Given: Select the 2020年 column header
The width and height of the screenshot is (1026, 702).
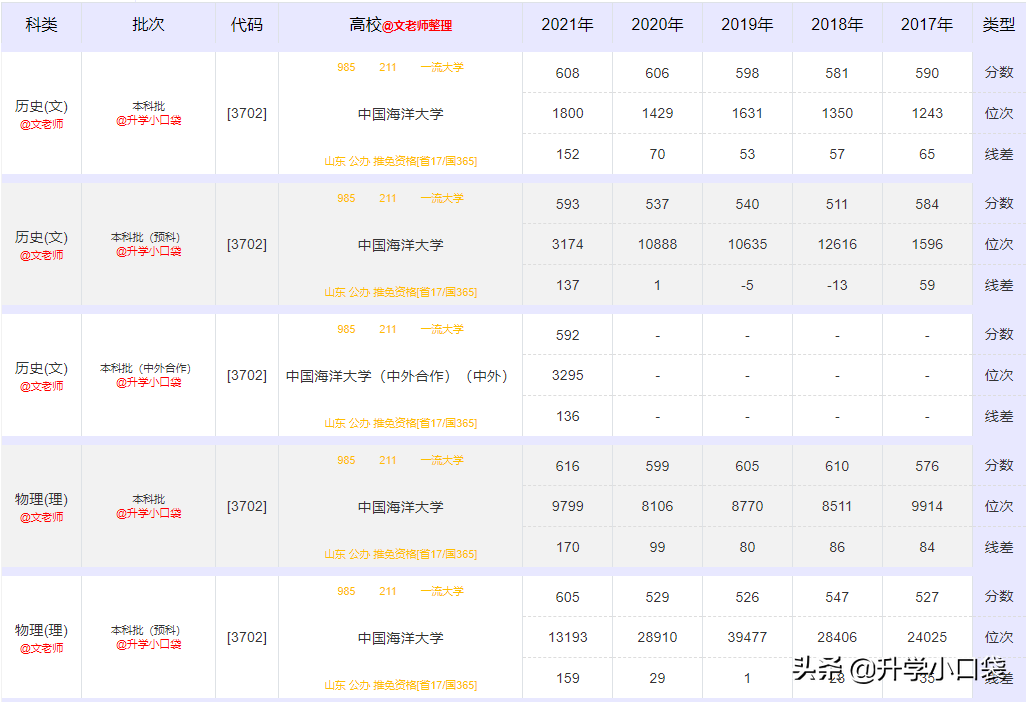Looking at the screenshot, I should 657,25.
